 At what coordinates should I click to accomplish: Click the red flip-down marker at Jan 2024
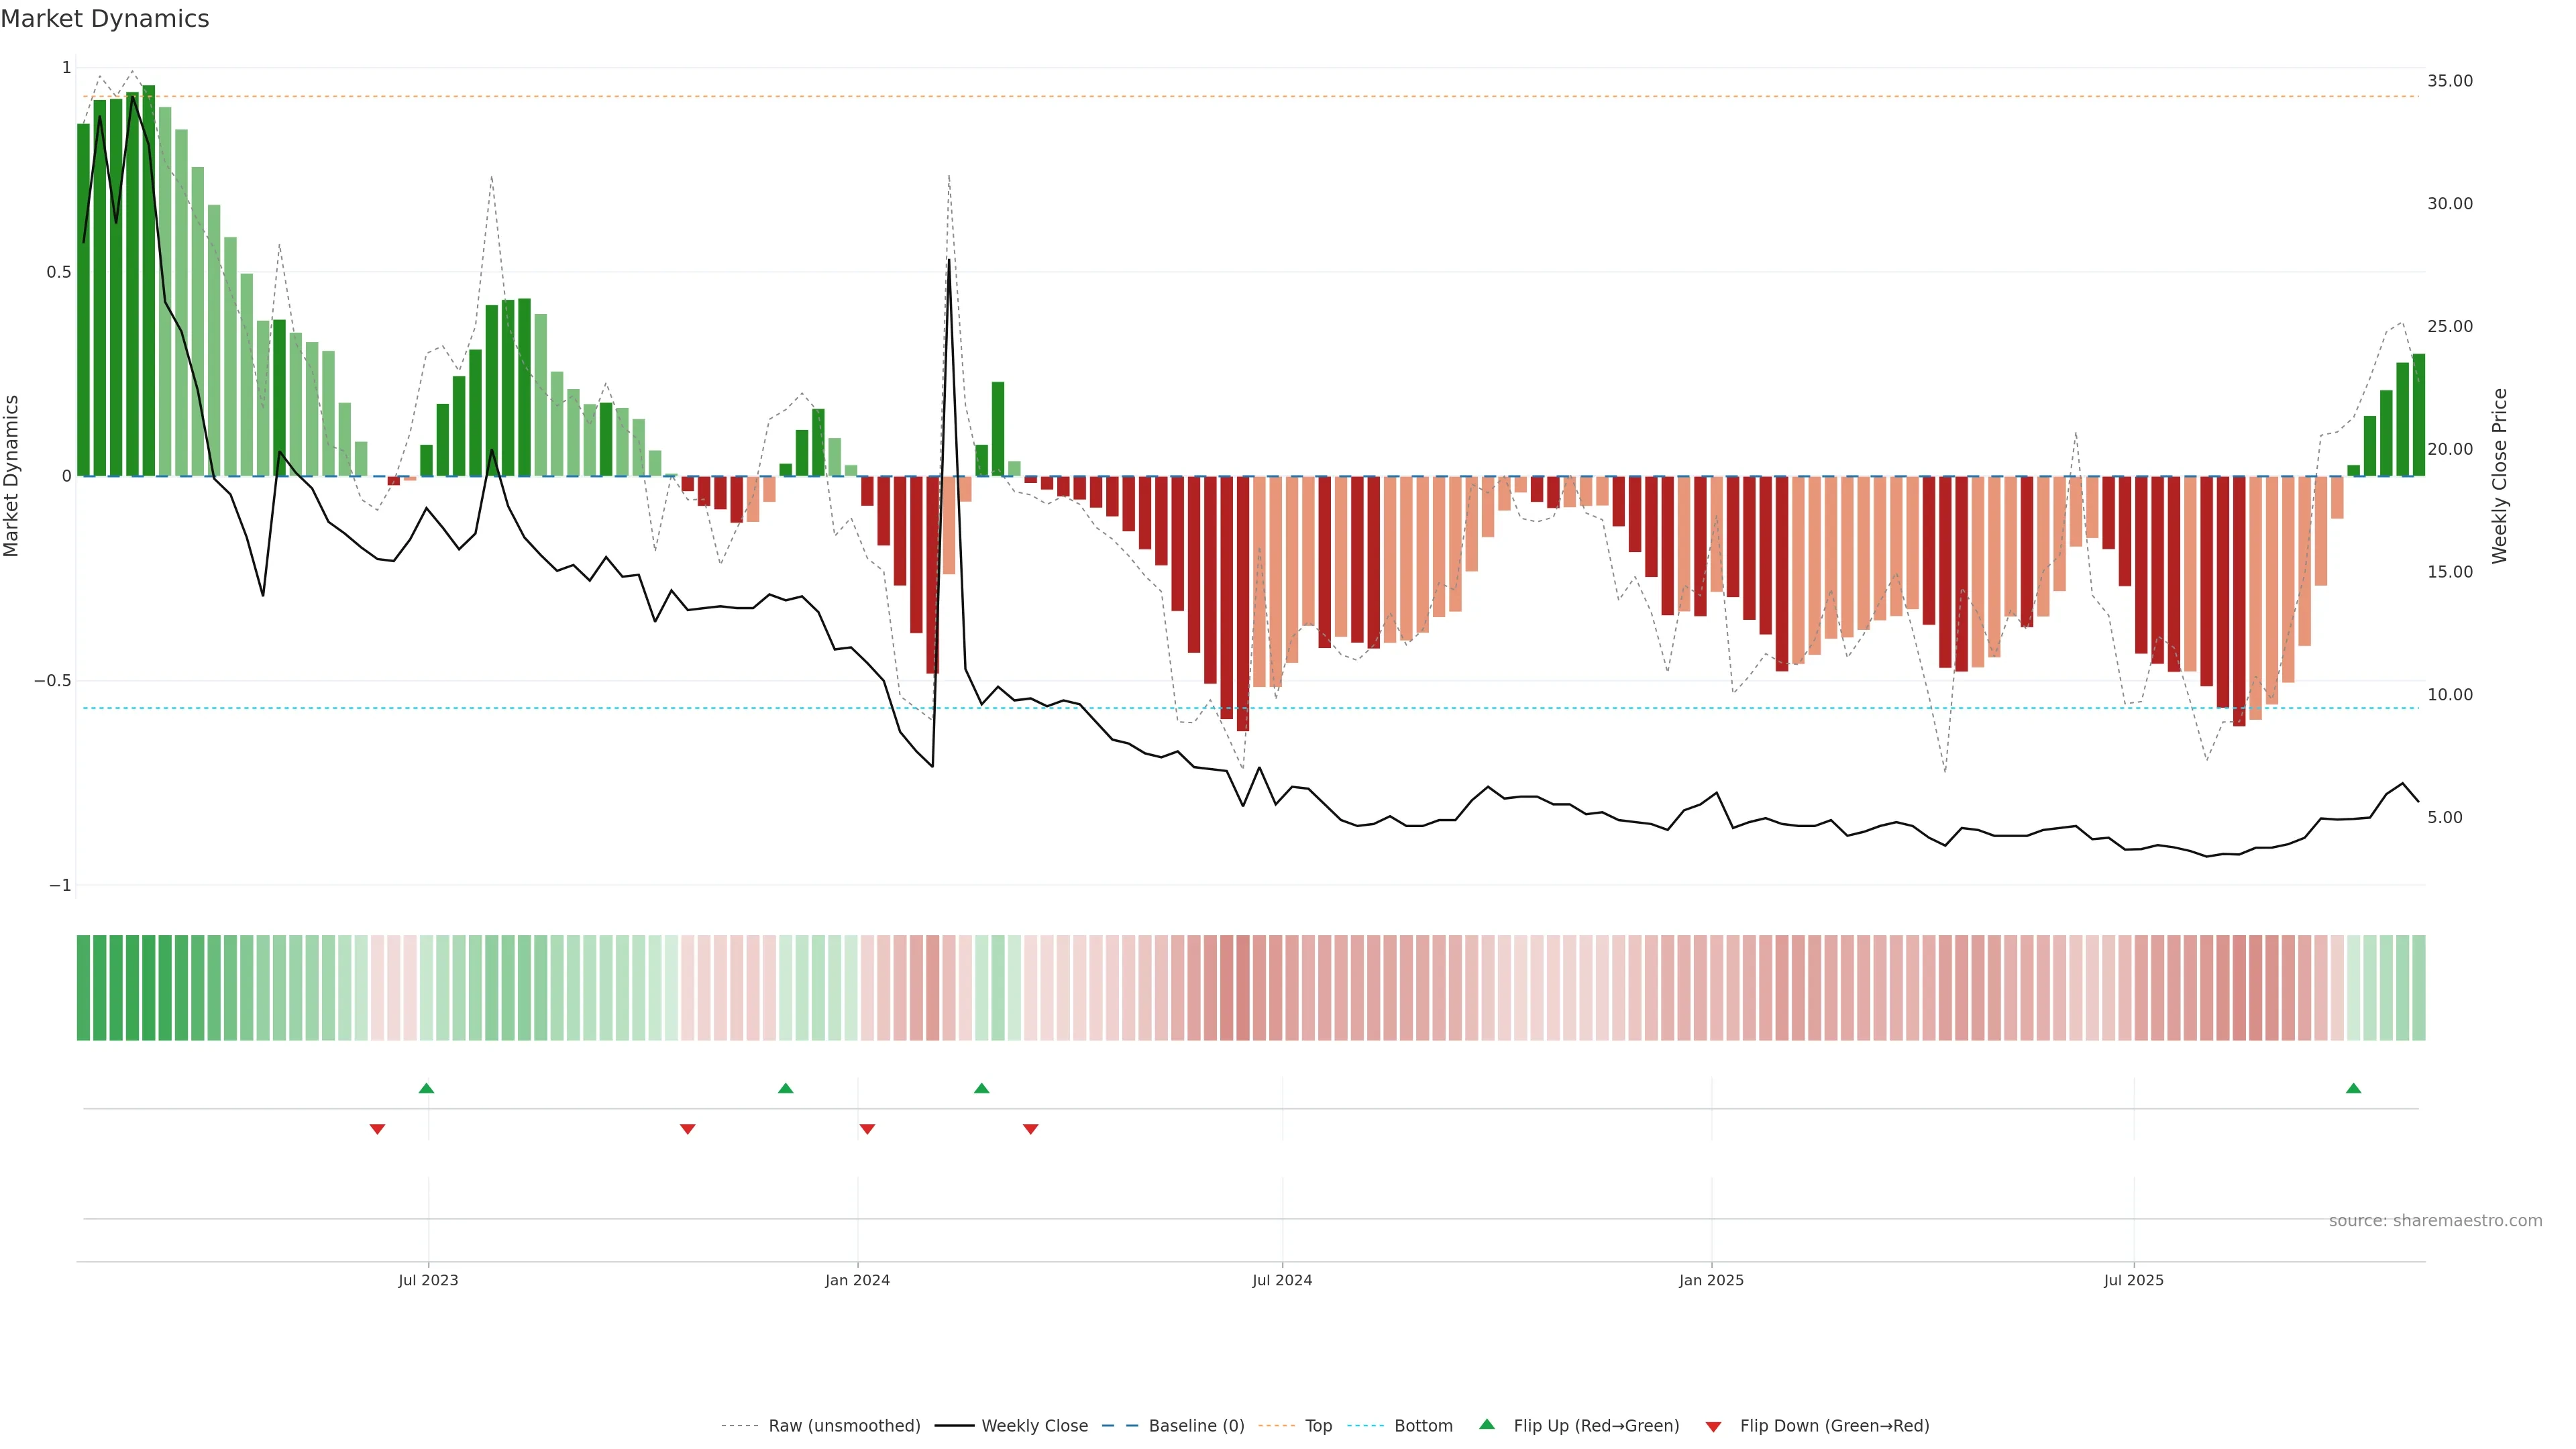tap(867, 1129)
